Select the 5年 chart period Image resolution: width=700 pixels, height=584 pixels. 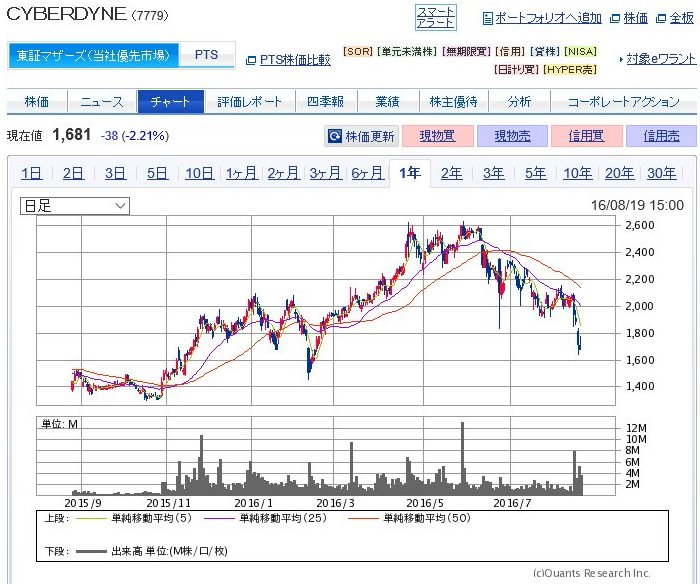click(x=536, y=173)
